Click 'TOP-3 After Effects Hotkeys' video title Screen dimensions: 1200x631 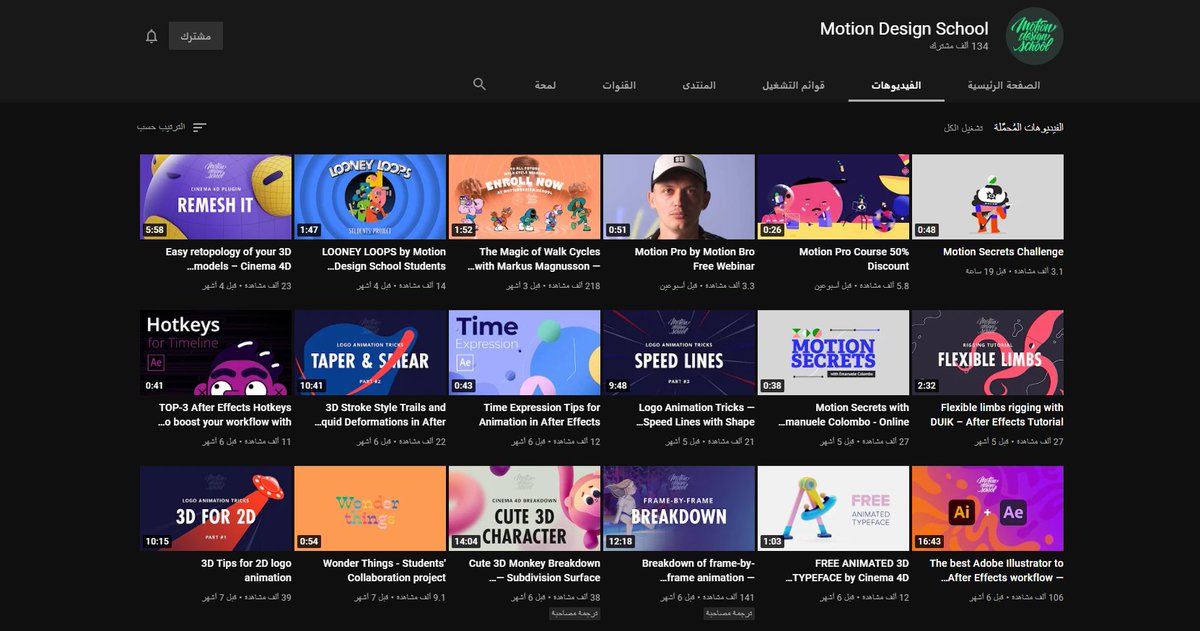225,415
